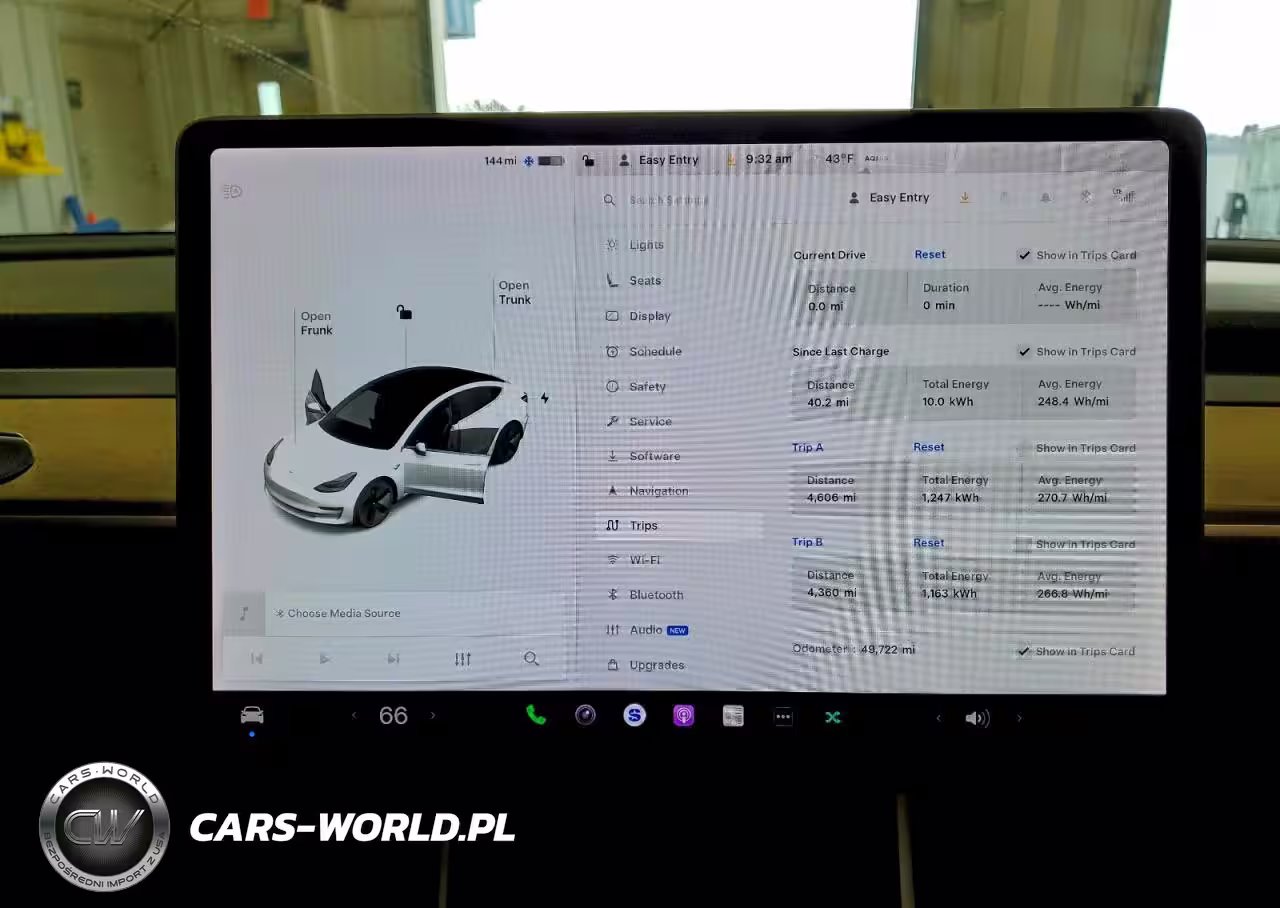This screenshot has width=1280, height=908.
Task: Open the camera app in bottom bar
Action: tap(585, 715)
